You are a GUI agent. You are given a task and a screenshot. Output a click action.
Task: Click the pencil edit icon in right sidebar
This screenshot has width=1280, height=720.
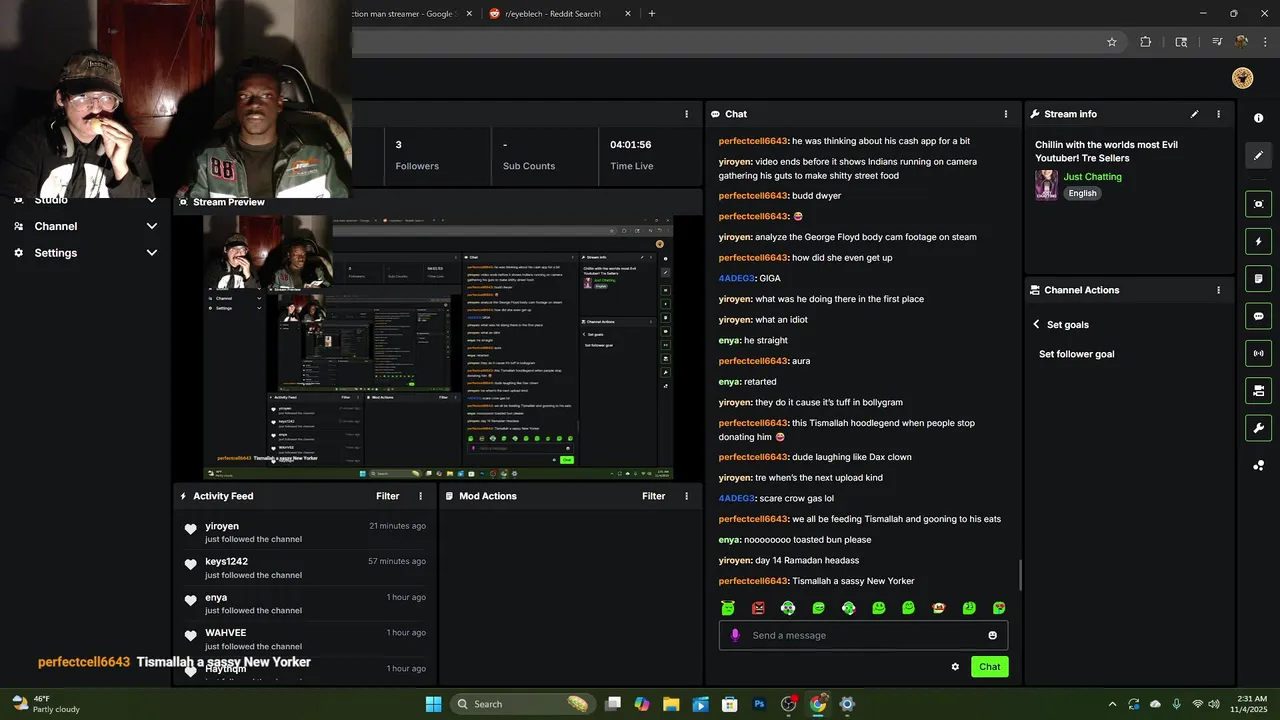[1258, 155]
